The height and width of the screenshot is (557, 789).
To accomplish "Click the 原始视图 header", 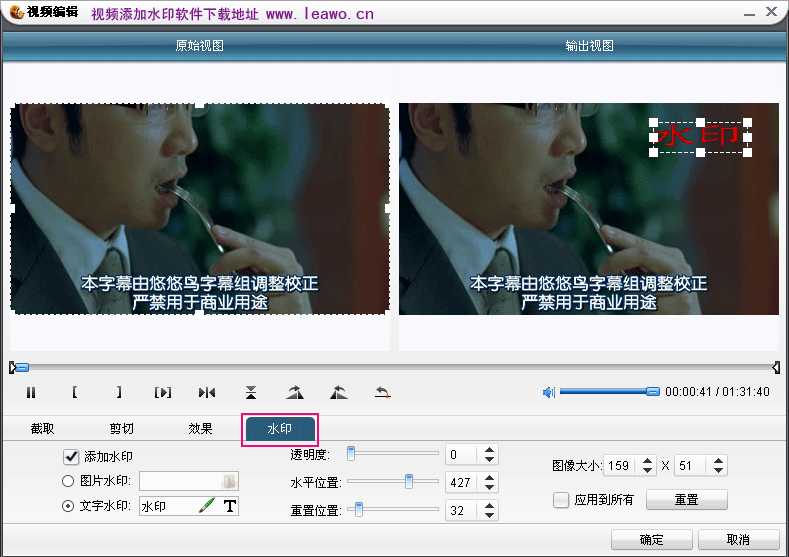I will 199,46.
